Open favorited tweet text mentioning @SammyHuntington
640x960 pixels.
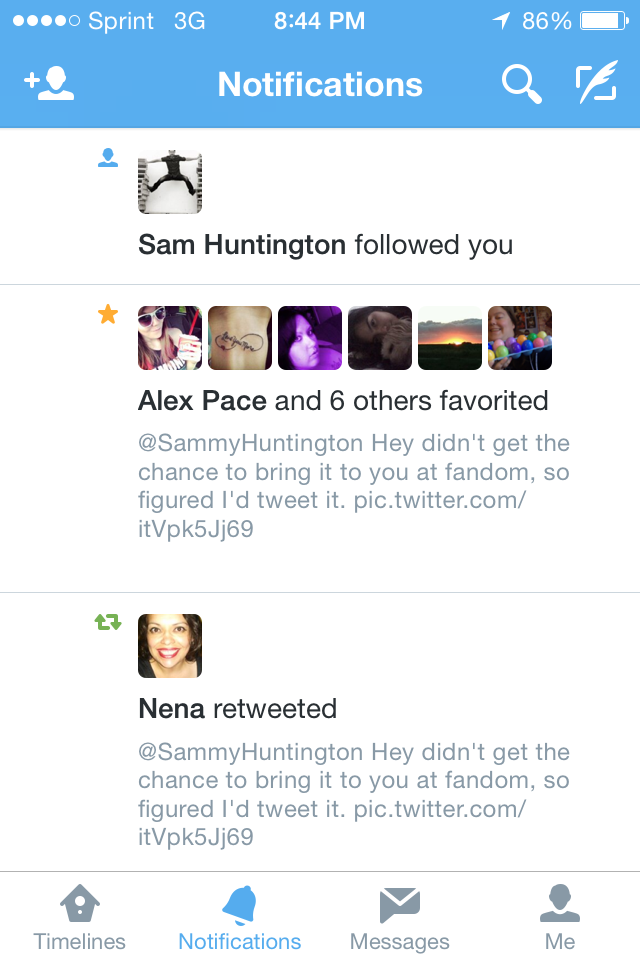click(354, 486)
